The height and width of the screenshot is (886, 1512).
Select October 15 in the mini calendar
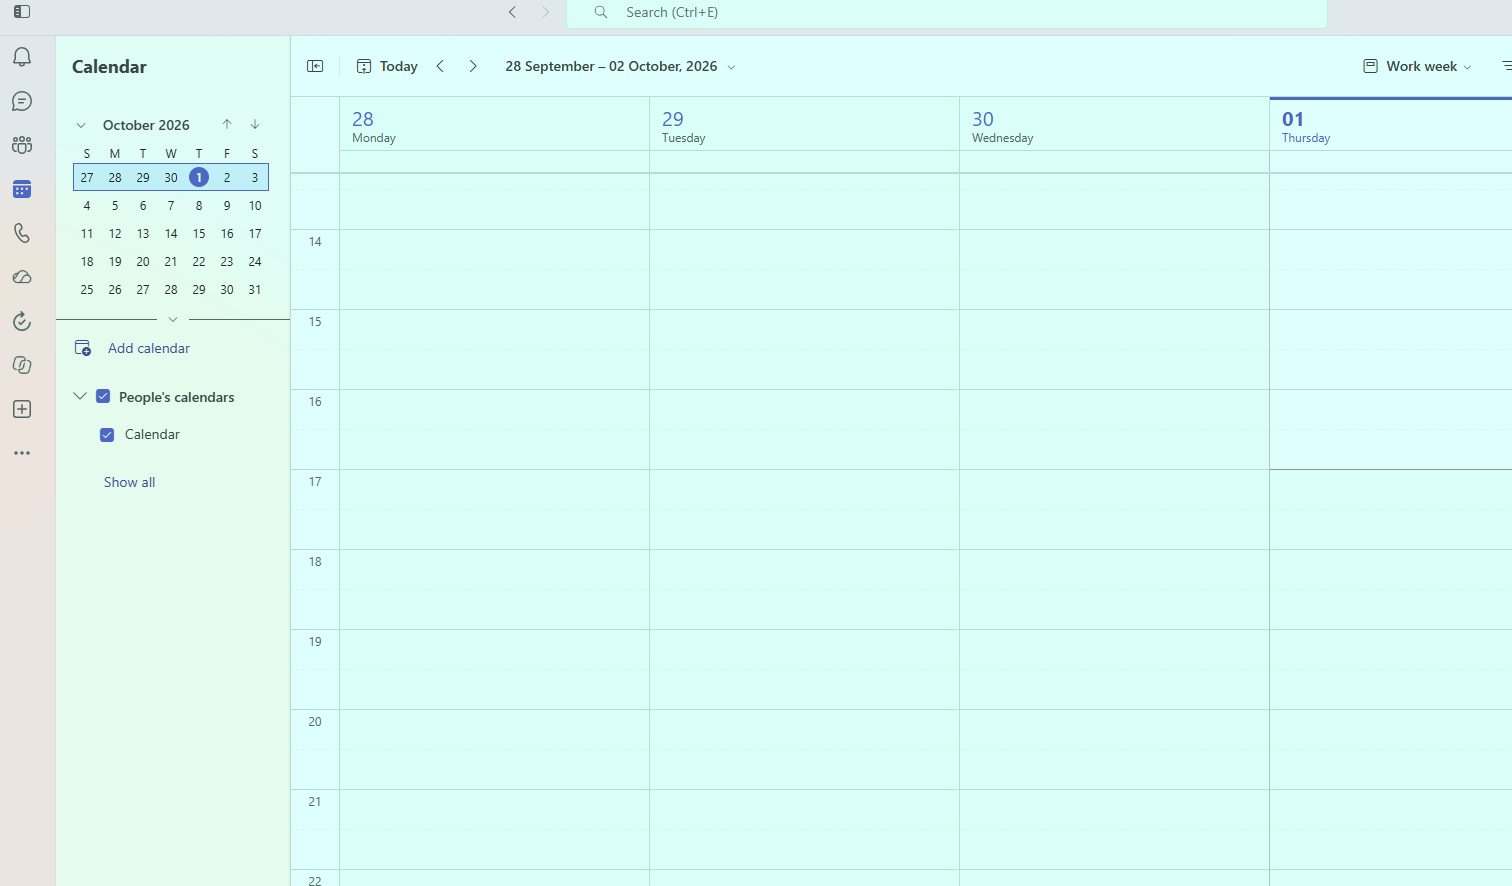[x=199, y=233]
